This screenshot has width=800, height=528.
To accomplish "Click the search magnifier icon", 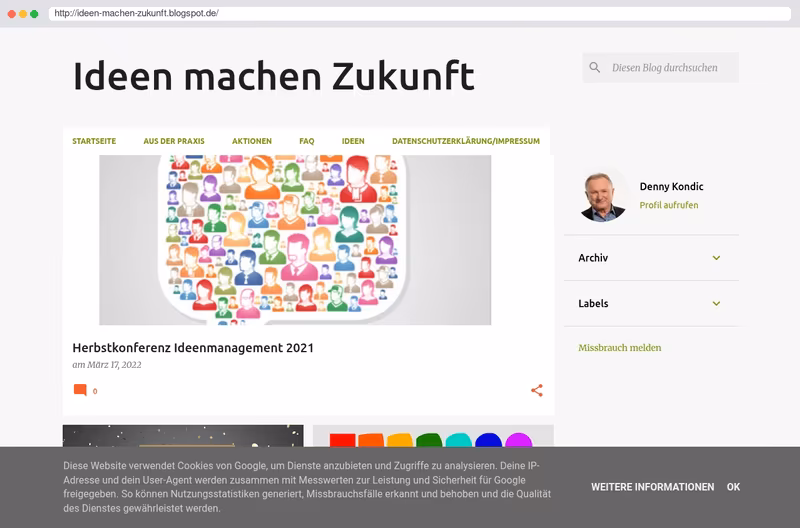I will [x=594, y=67].
